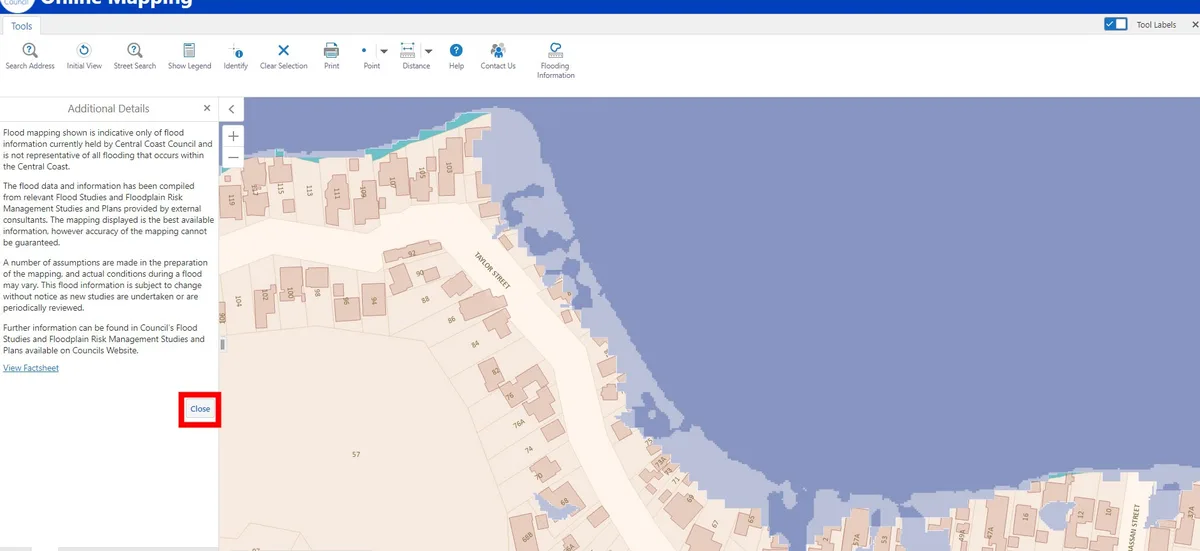Switch to the Tools tab

(x=22, y=26)
